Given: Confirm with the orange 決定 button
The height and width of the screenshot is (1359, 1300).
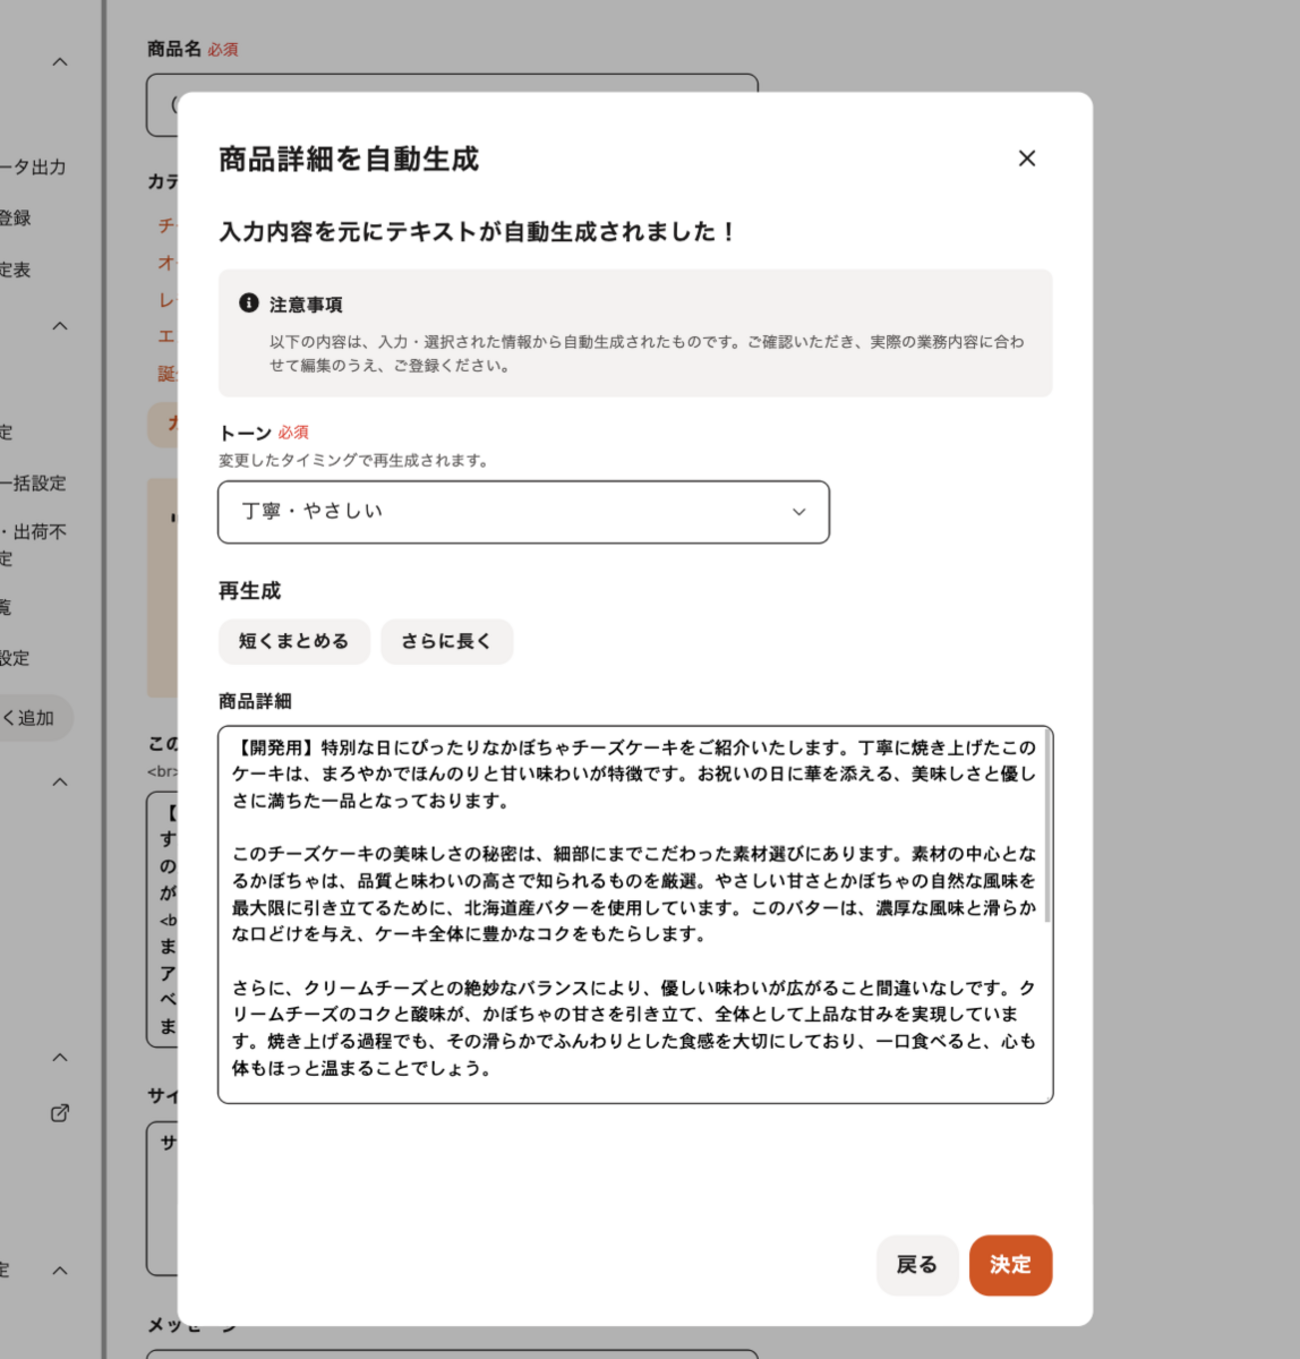Looking at the screenshot, I should click(x=1010, y=1265).
